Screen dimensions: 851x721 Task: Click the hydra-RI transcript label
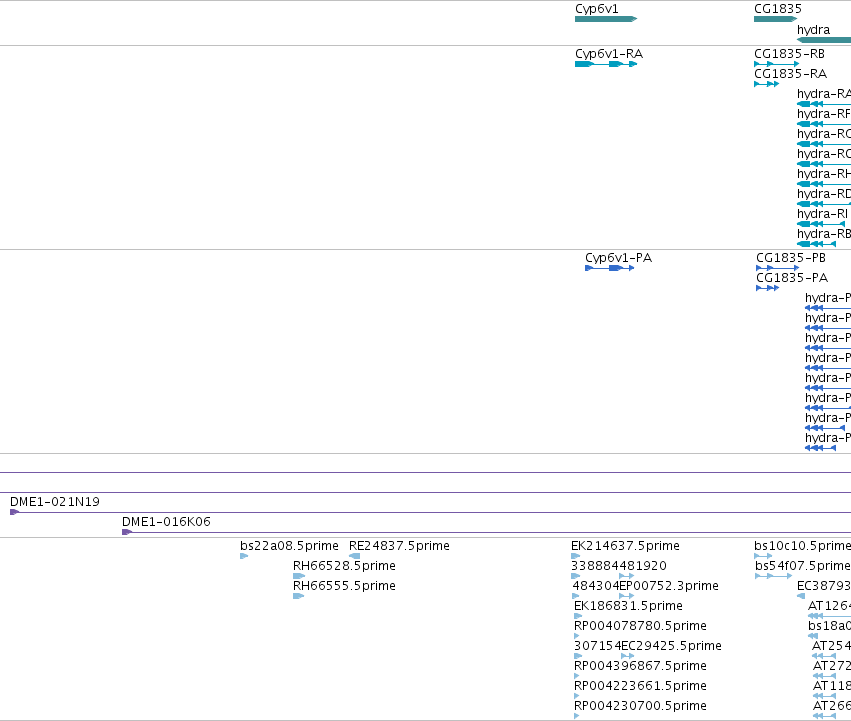pyautogui.click(x=822, y=214)
